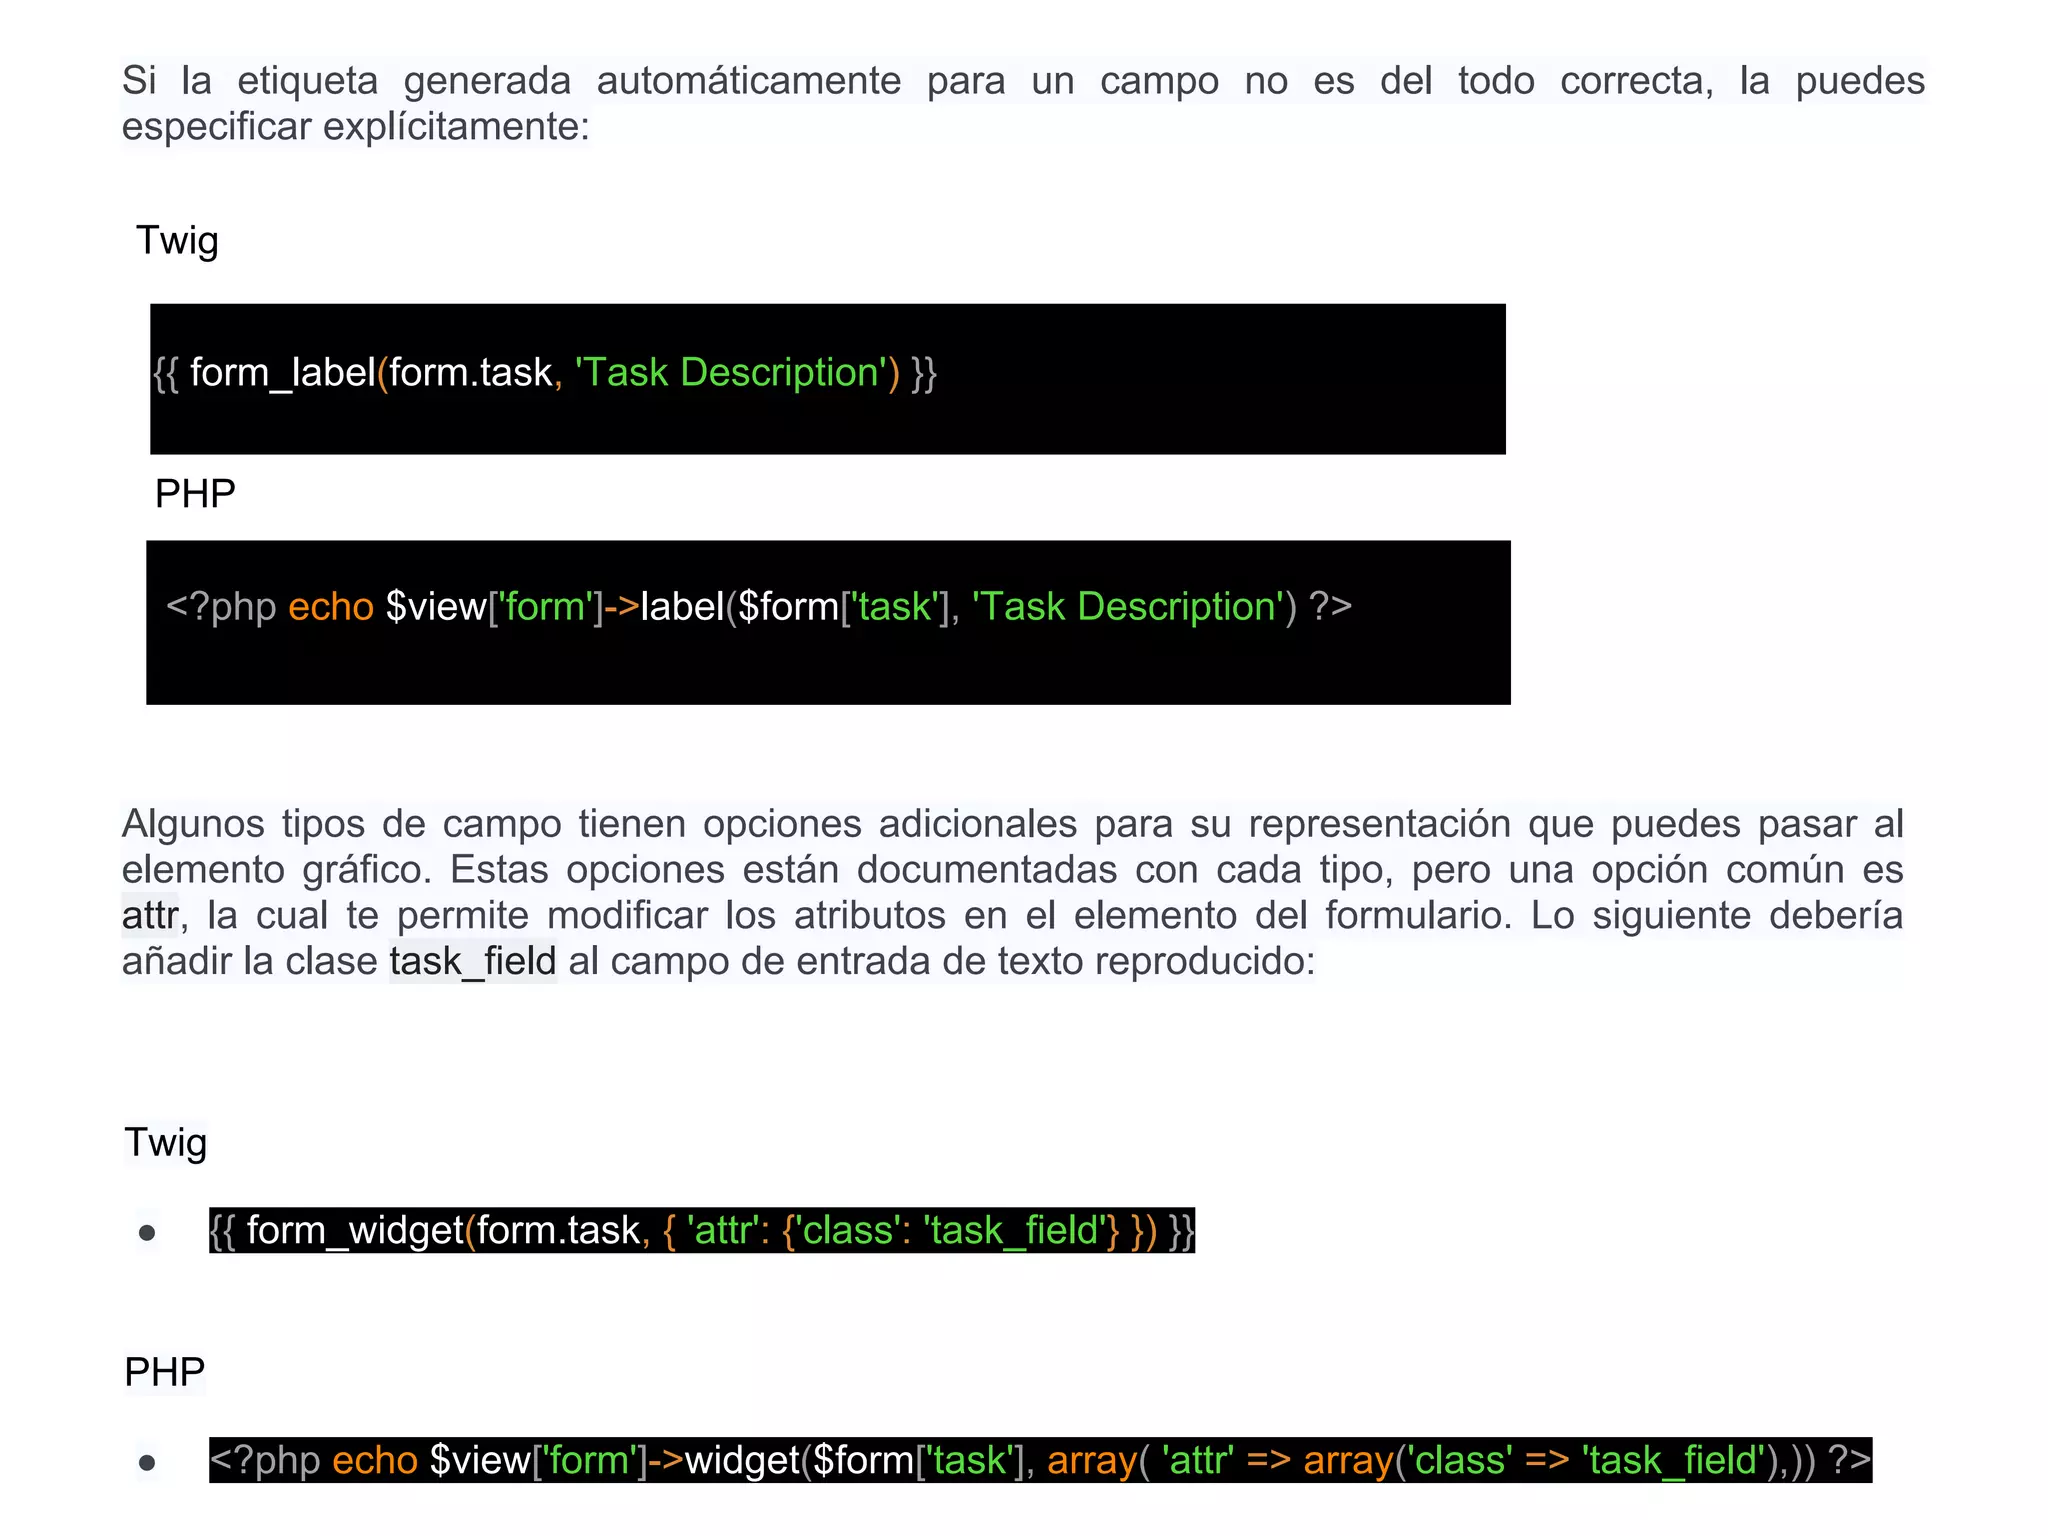
Task: Click the form_label(form.task, 'Task Description') code line
Action: coord(545,373)
